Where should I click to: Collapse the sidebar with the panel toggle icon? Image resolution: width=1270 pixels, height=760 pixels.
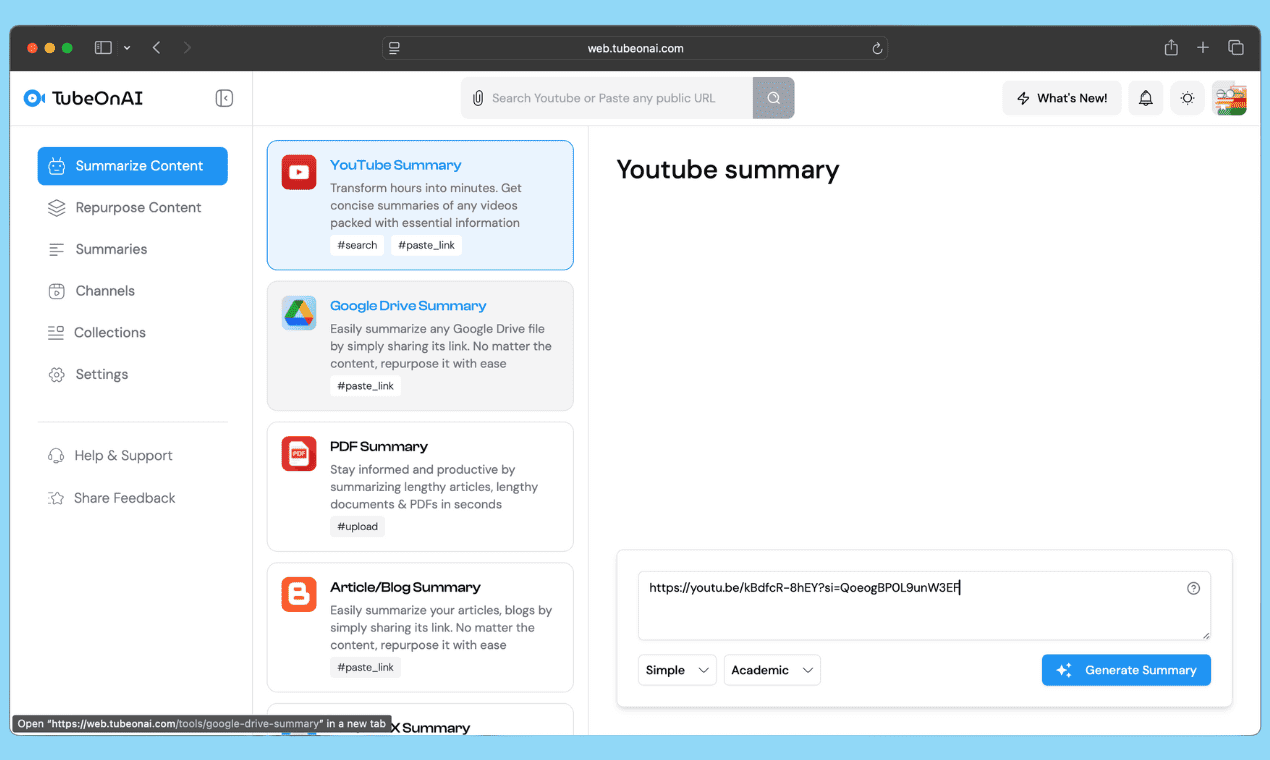(224, 98)
